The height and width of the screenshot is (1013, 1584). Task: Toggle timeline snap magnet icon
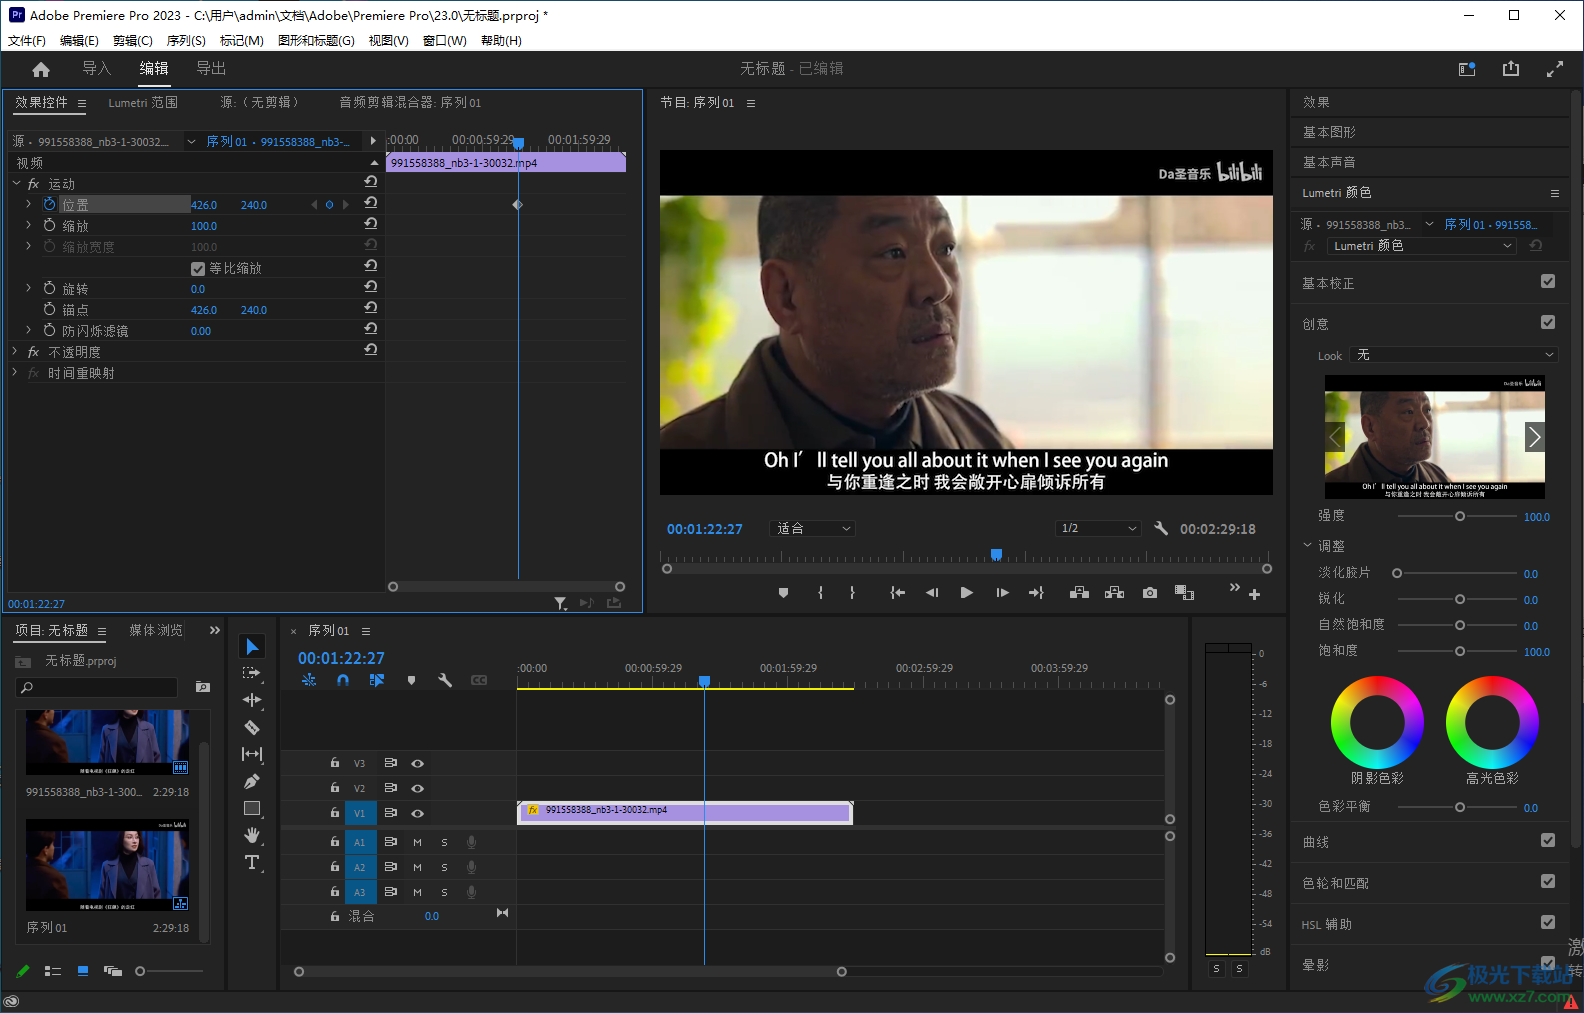coord(343,680)
